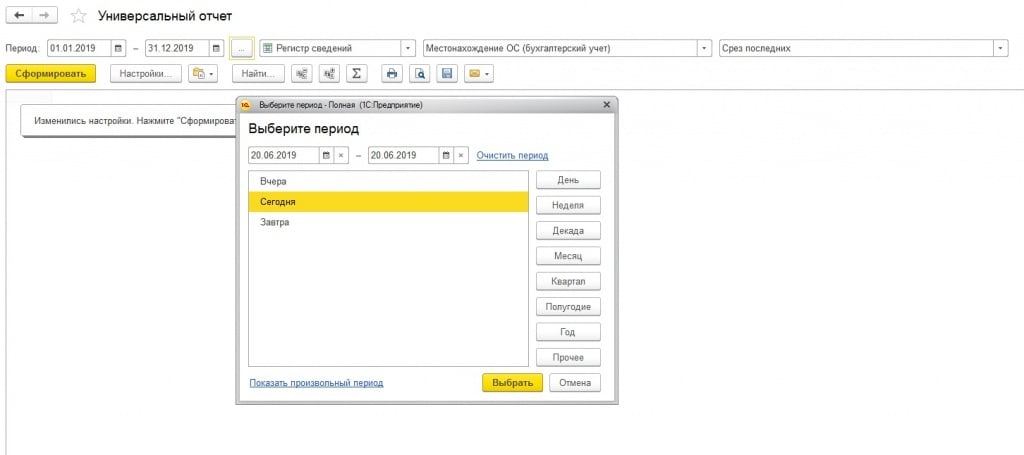Click the yellow 'Выбрать' button

tap(512, 383)
